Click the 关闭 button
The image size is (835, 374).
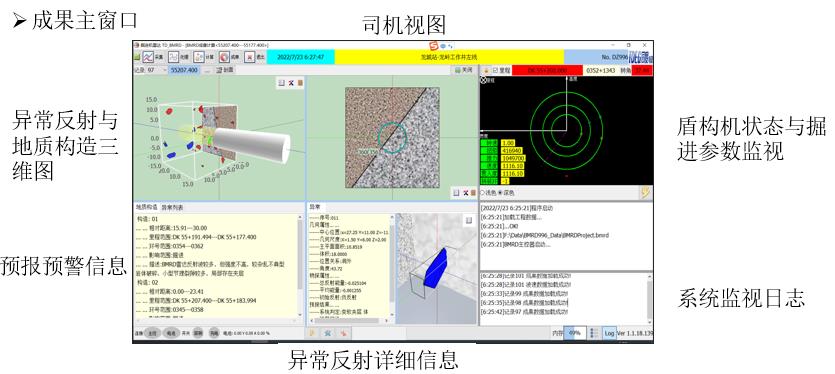[x=463, y=70]
